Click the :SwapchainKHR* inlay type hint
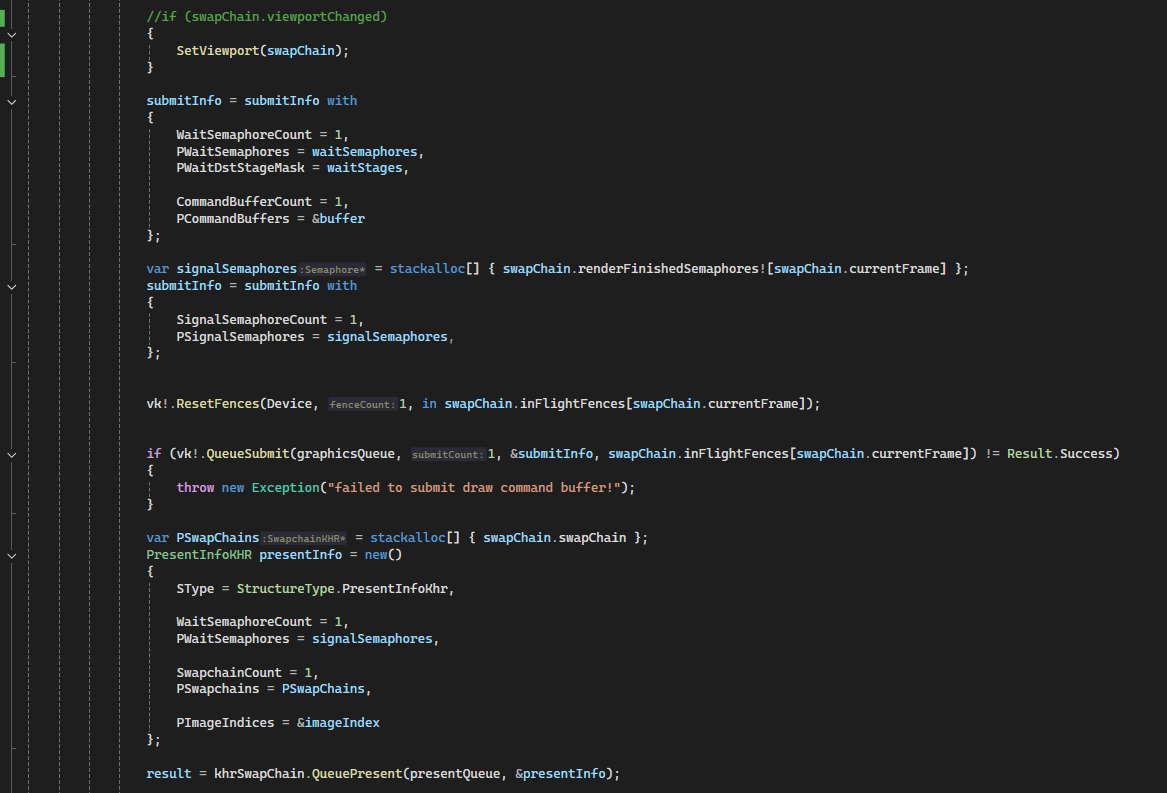The width and height of the screenshot is (1167, 793). [x=304, y=538]
